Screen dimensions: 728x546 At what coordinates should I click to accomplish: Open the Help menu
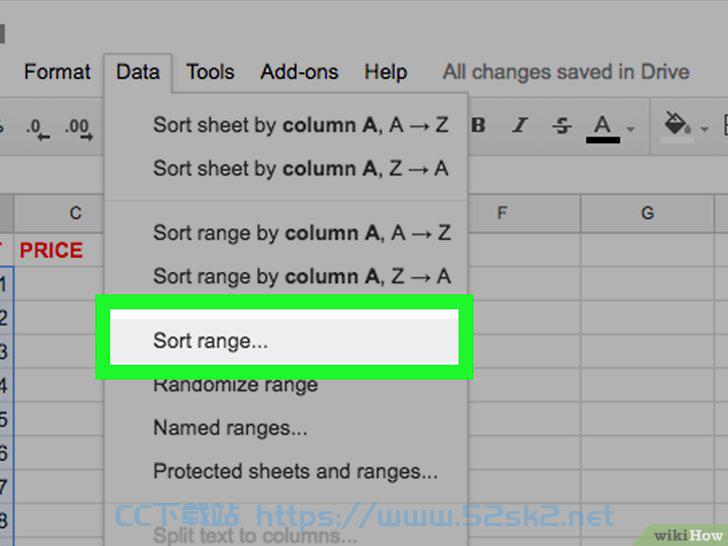click(386, 72)
